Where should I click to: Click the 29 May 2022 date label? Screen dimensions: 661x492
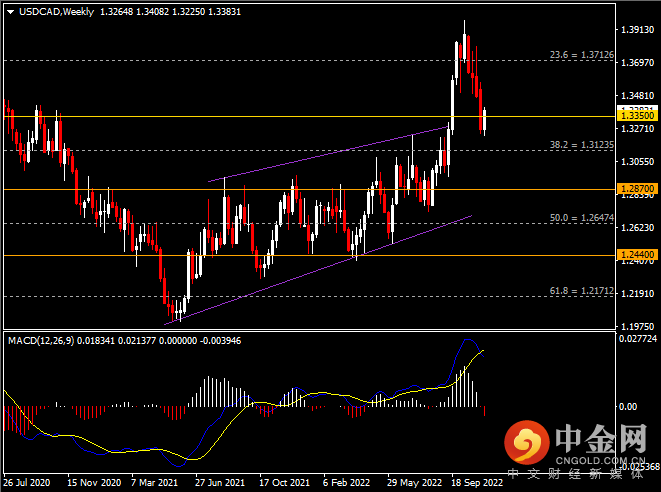414,482
